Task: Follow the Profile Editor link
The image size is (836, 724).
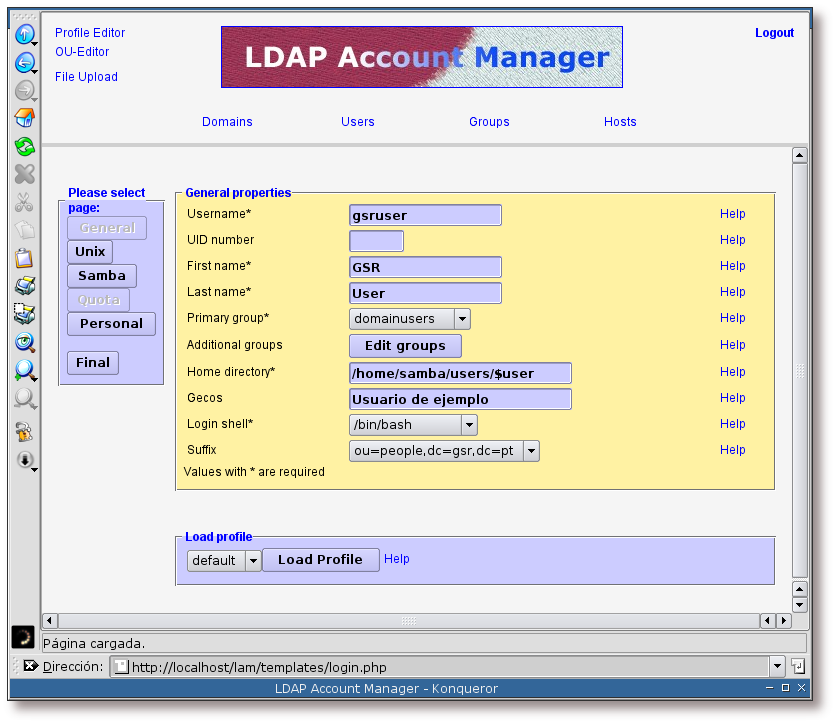Action: click(90, 33)
